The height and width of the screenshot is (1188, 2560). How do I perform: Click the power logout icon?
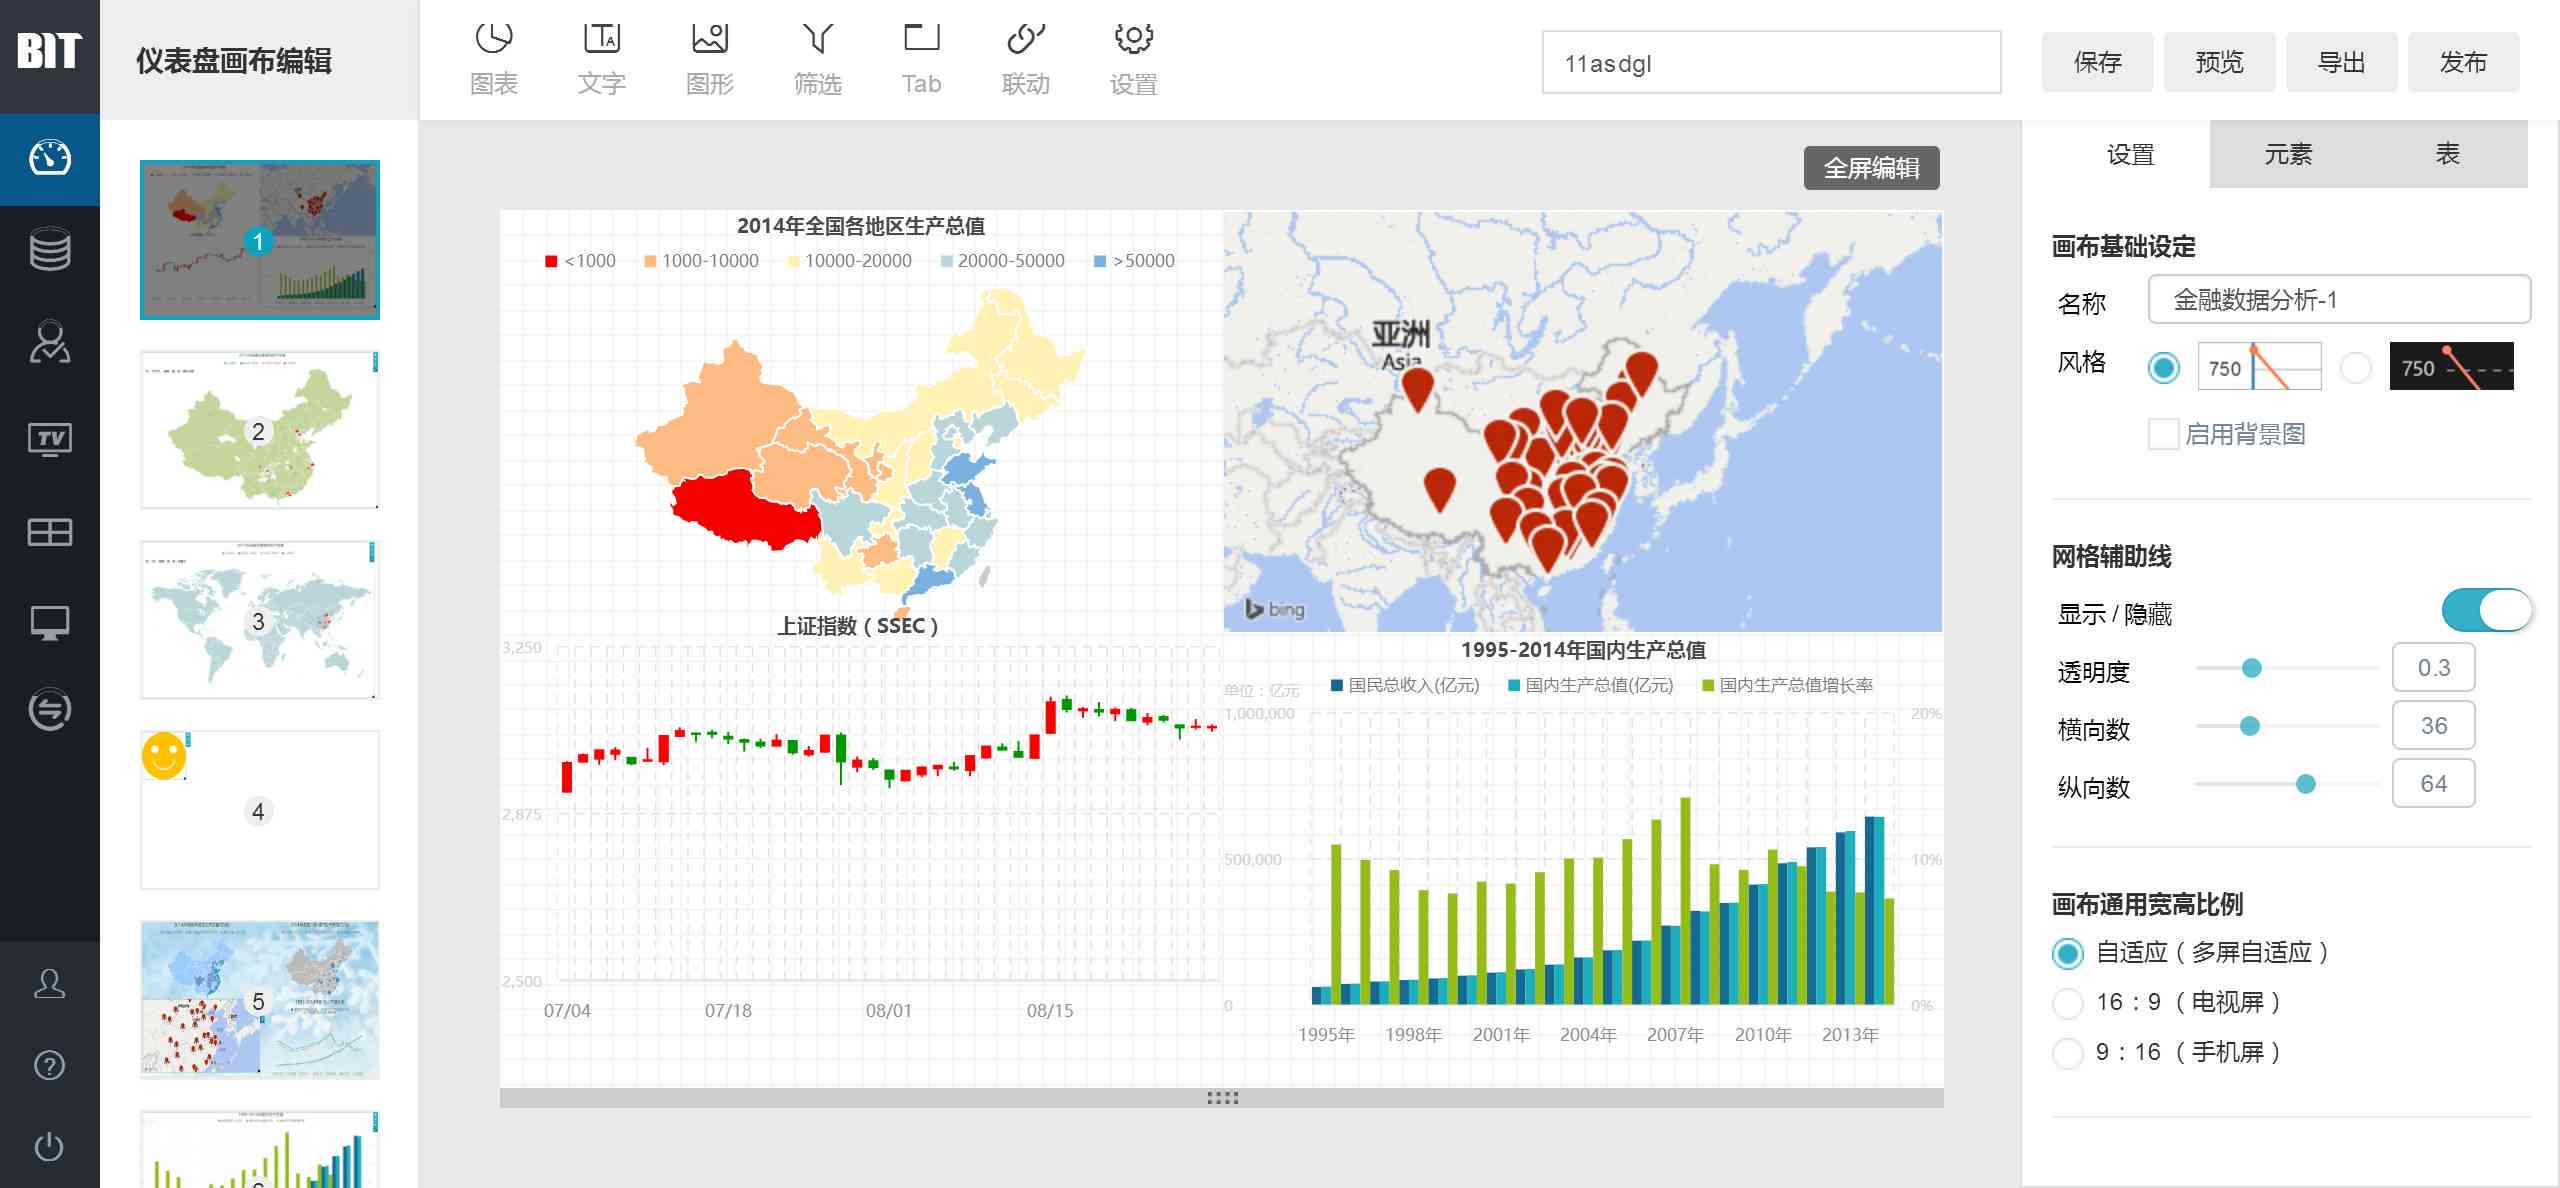[x=50, y=1146]
